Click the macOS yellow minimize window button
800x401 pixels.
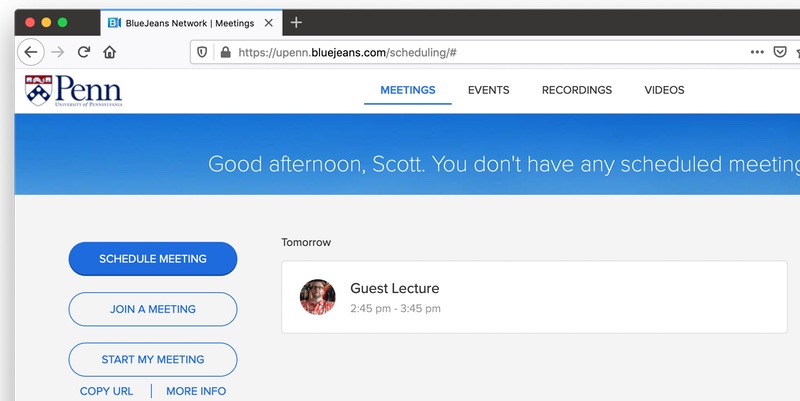coord(46,22)
